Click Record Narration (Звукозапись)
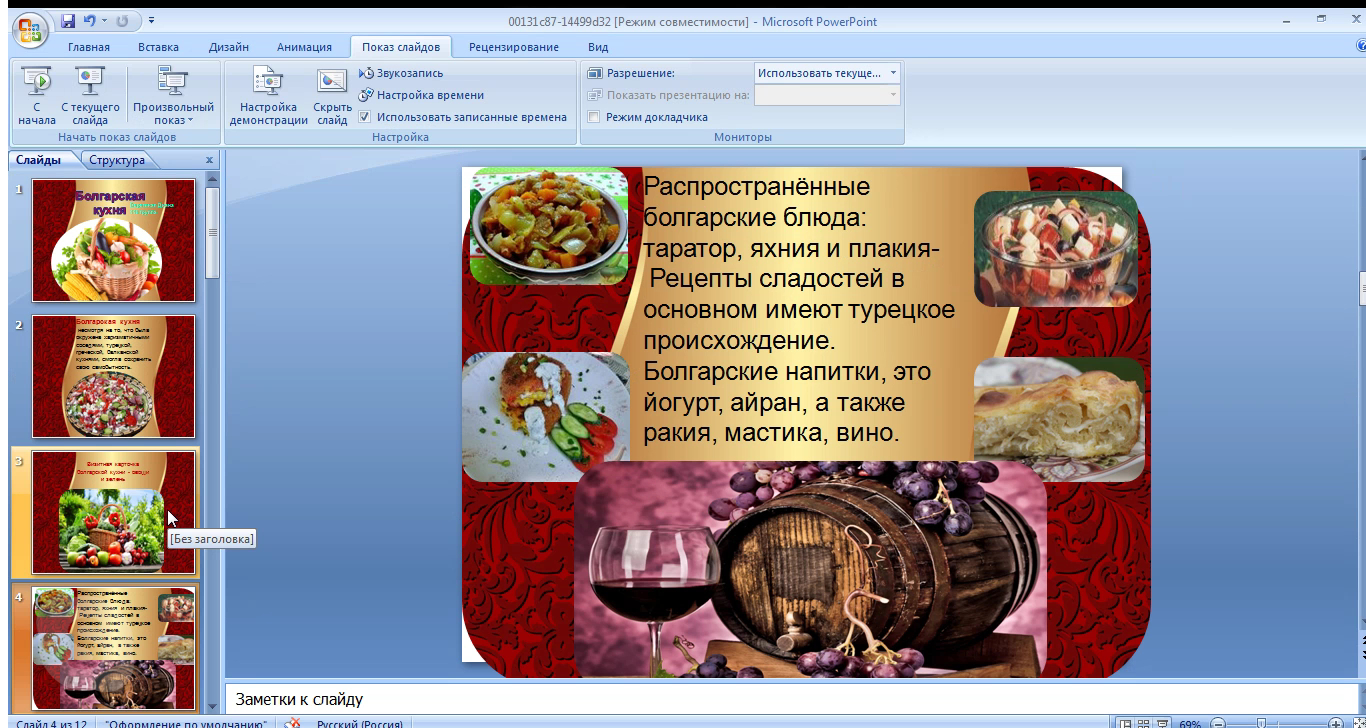Viewport: 1366px width, 728px height. tap(409, 73)
